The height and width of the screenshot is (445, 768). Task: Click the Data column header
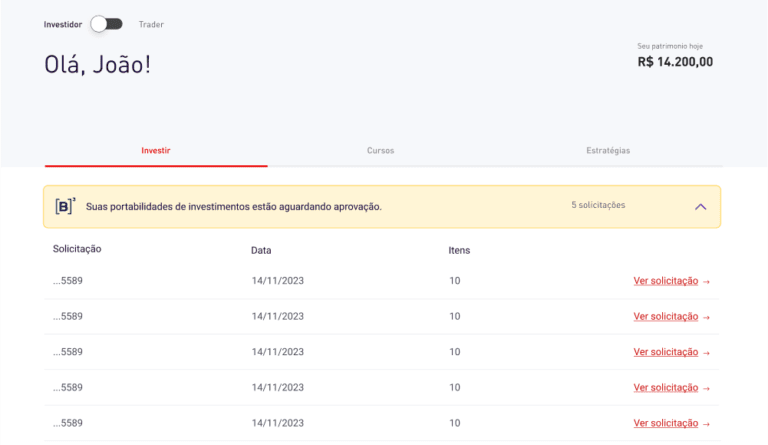coord(261,250)
